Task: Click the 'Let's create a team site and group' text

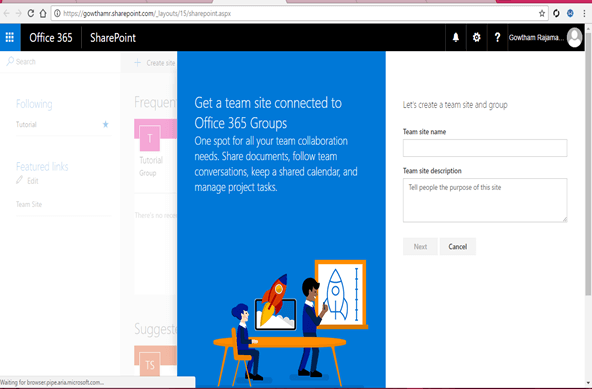Action: point(455,105)
